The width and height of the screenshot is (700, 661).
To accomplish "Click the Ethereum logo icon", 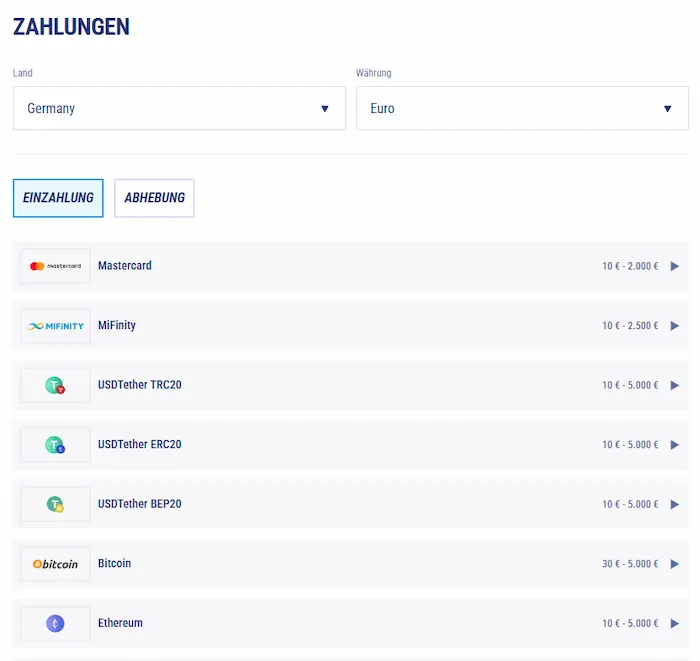I will (55, 623).
